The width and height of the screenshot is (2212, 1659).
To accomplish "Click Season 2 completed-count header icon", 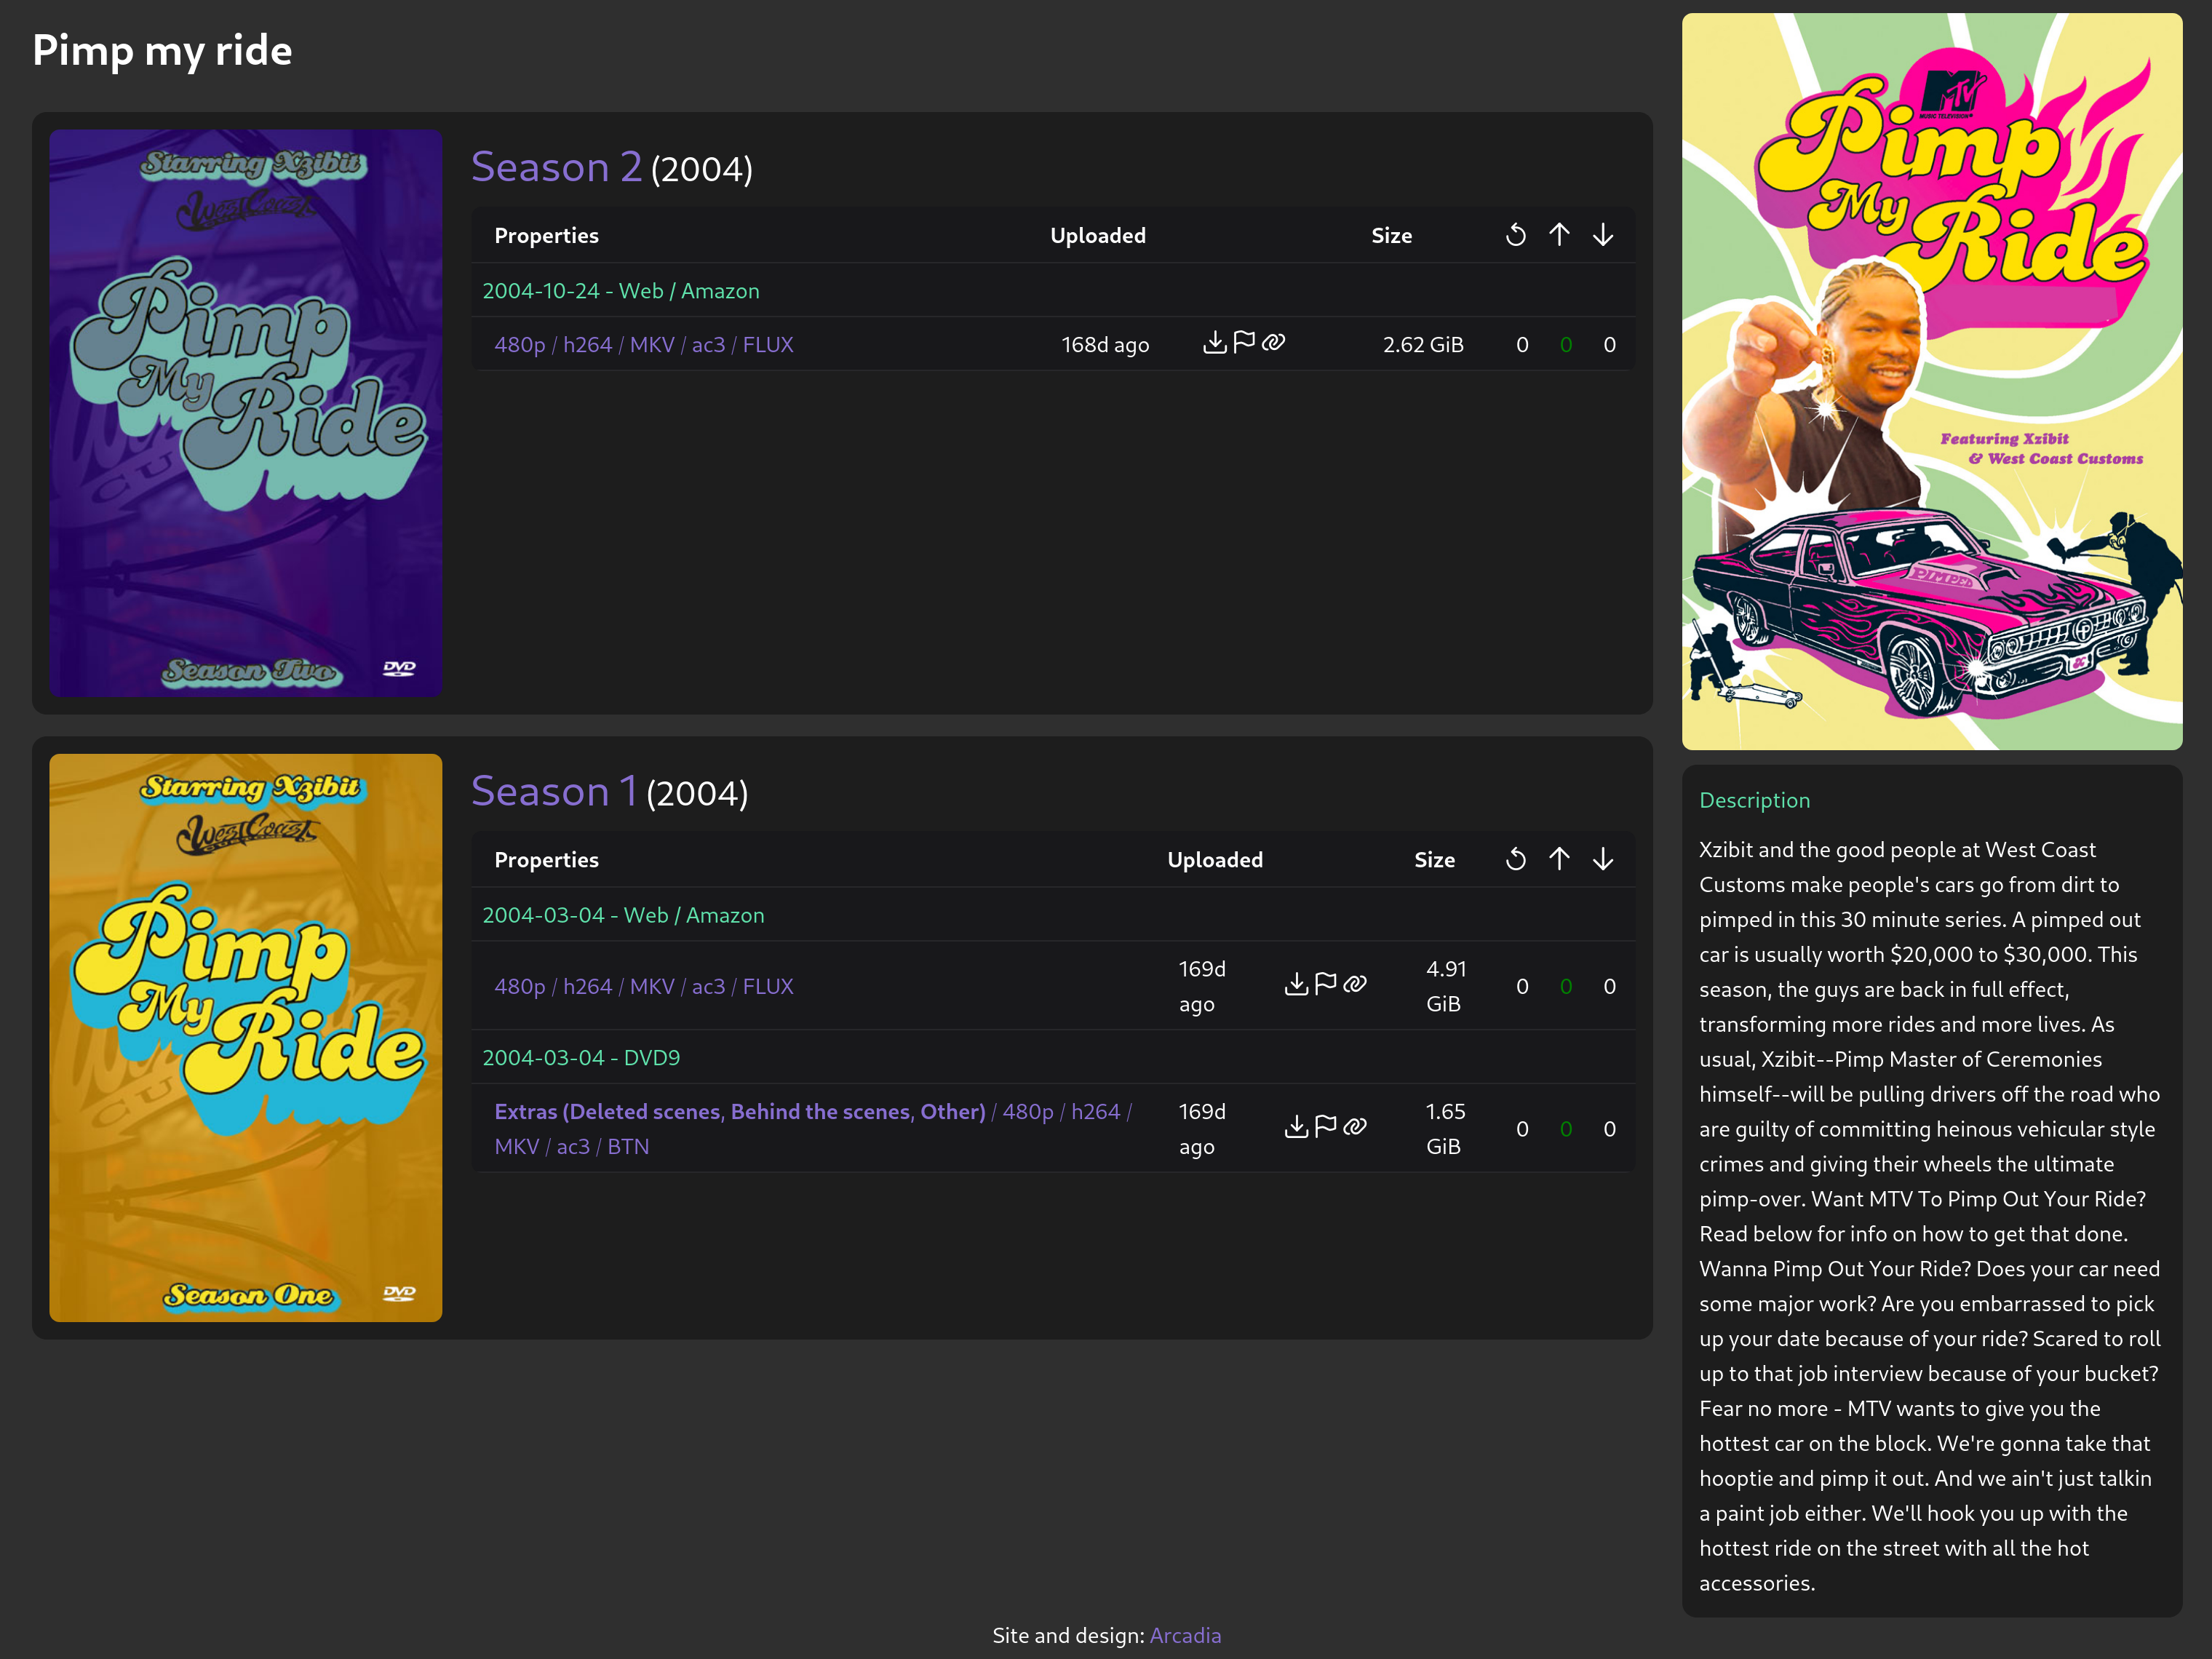I will (x=1516, y=235).
